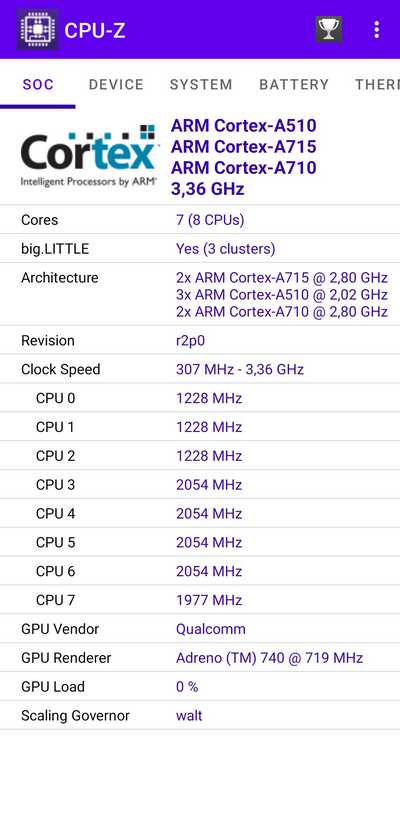Tap the Revision r2p0 row
The width and height of the screenshot is (400, 814).
point(200,341)
